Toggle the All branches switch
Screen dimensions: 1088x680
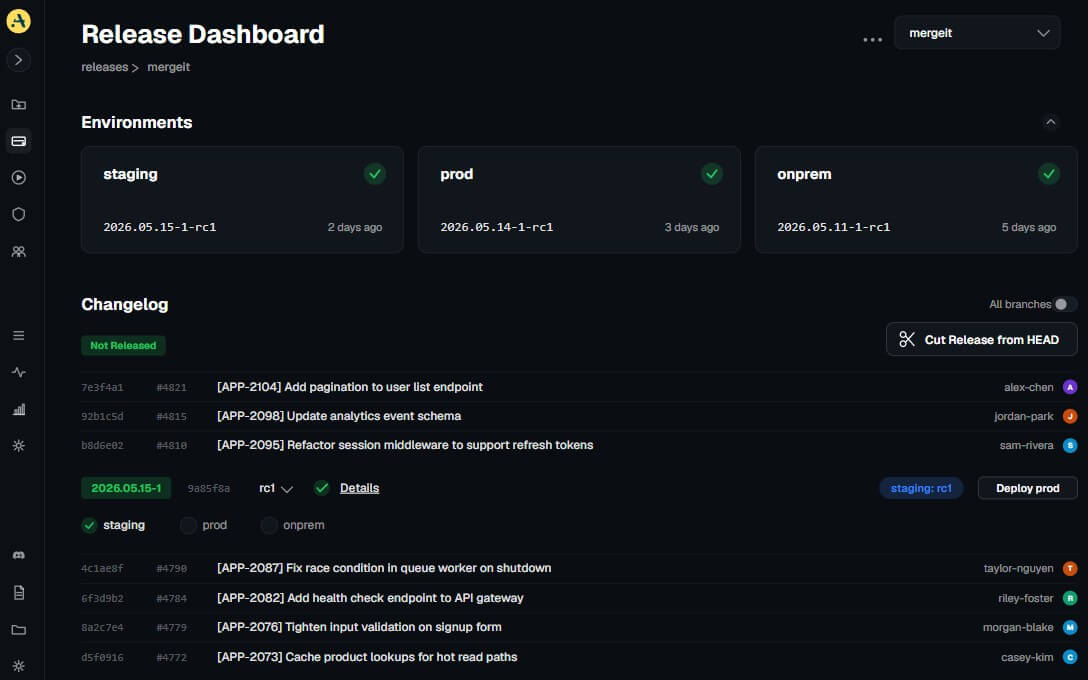coord(1065,304)
